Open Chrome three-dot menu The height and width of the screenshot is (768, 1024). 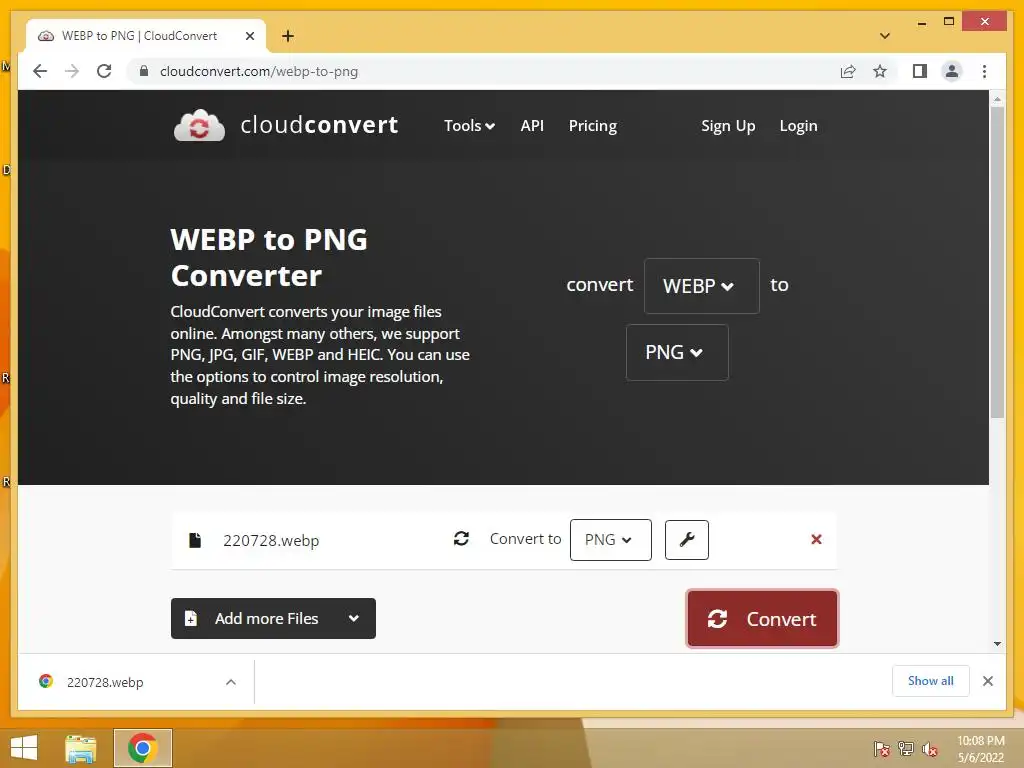(x=984, y=71)
